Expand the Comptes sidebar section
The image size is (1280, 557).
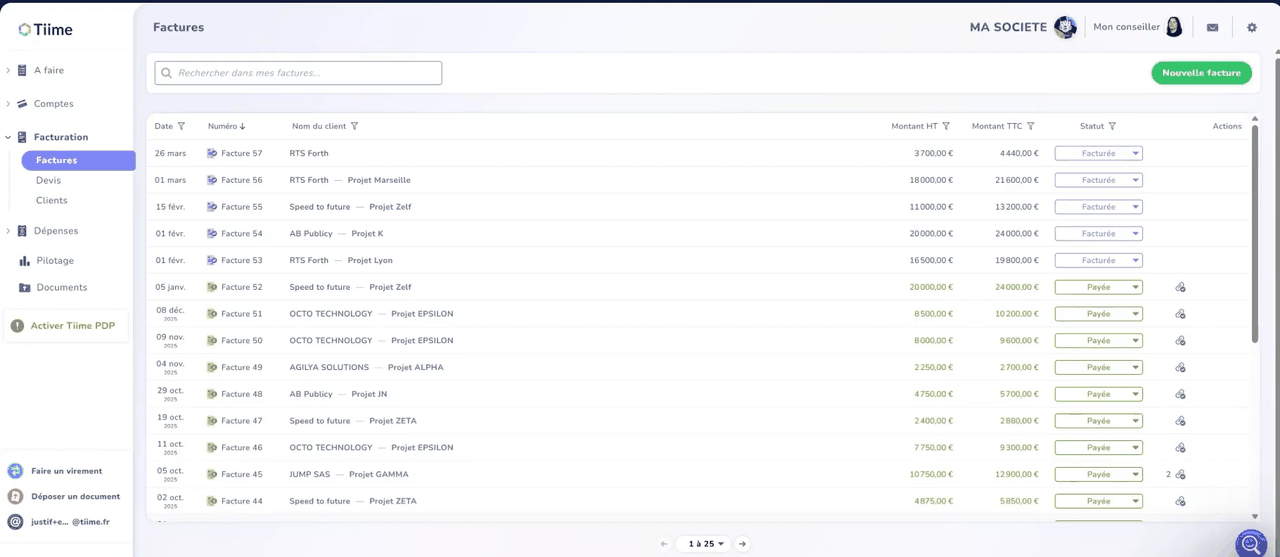pos(8,104)
